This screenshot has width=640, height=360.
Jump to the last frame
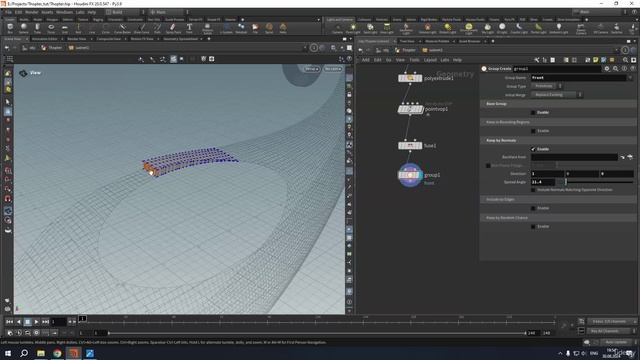tap(45, 322)
